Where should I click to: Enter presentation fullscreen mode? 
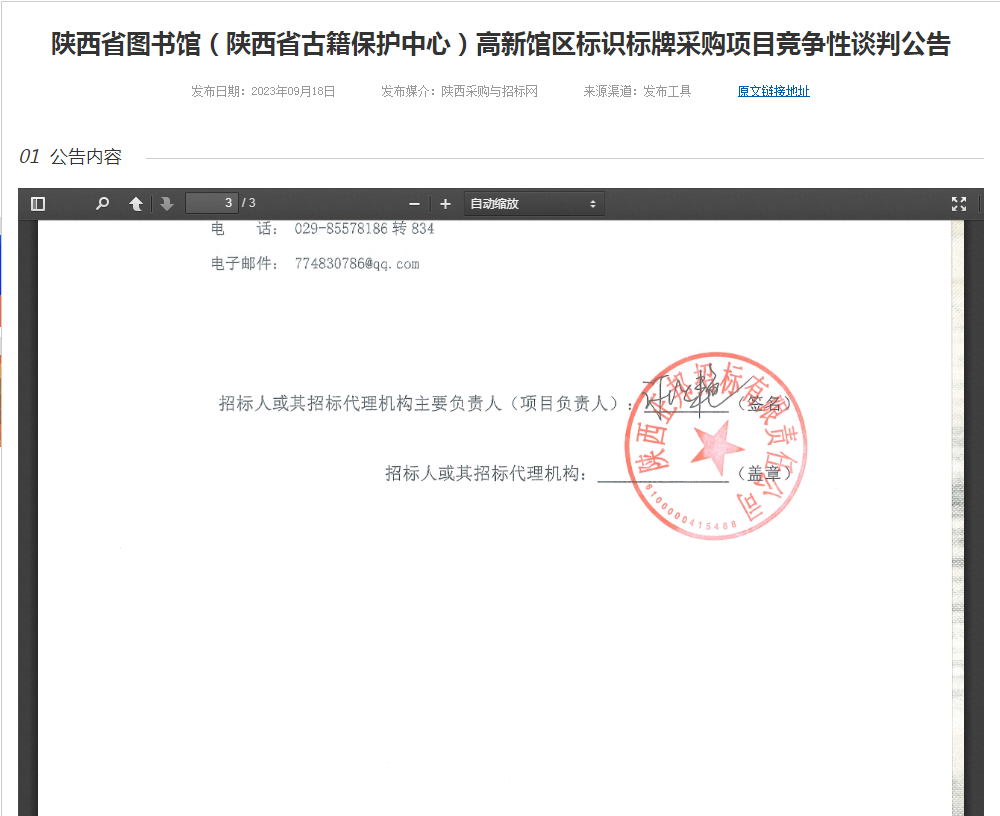pos(959,204)
